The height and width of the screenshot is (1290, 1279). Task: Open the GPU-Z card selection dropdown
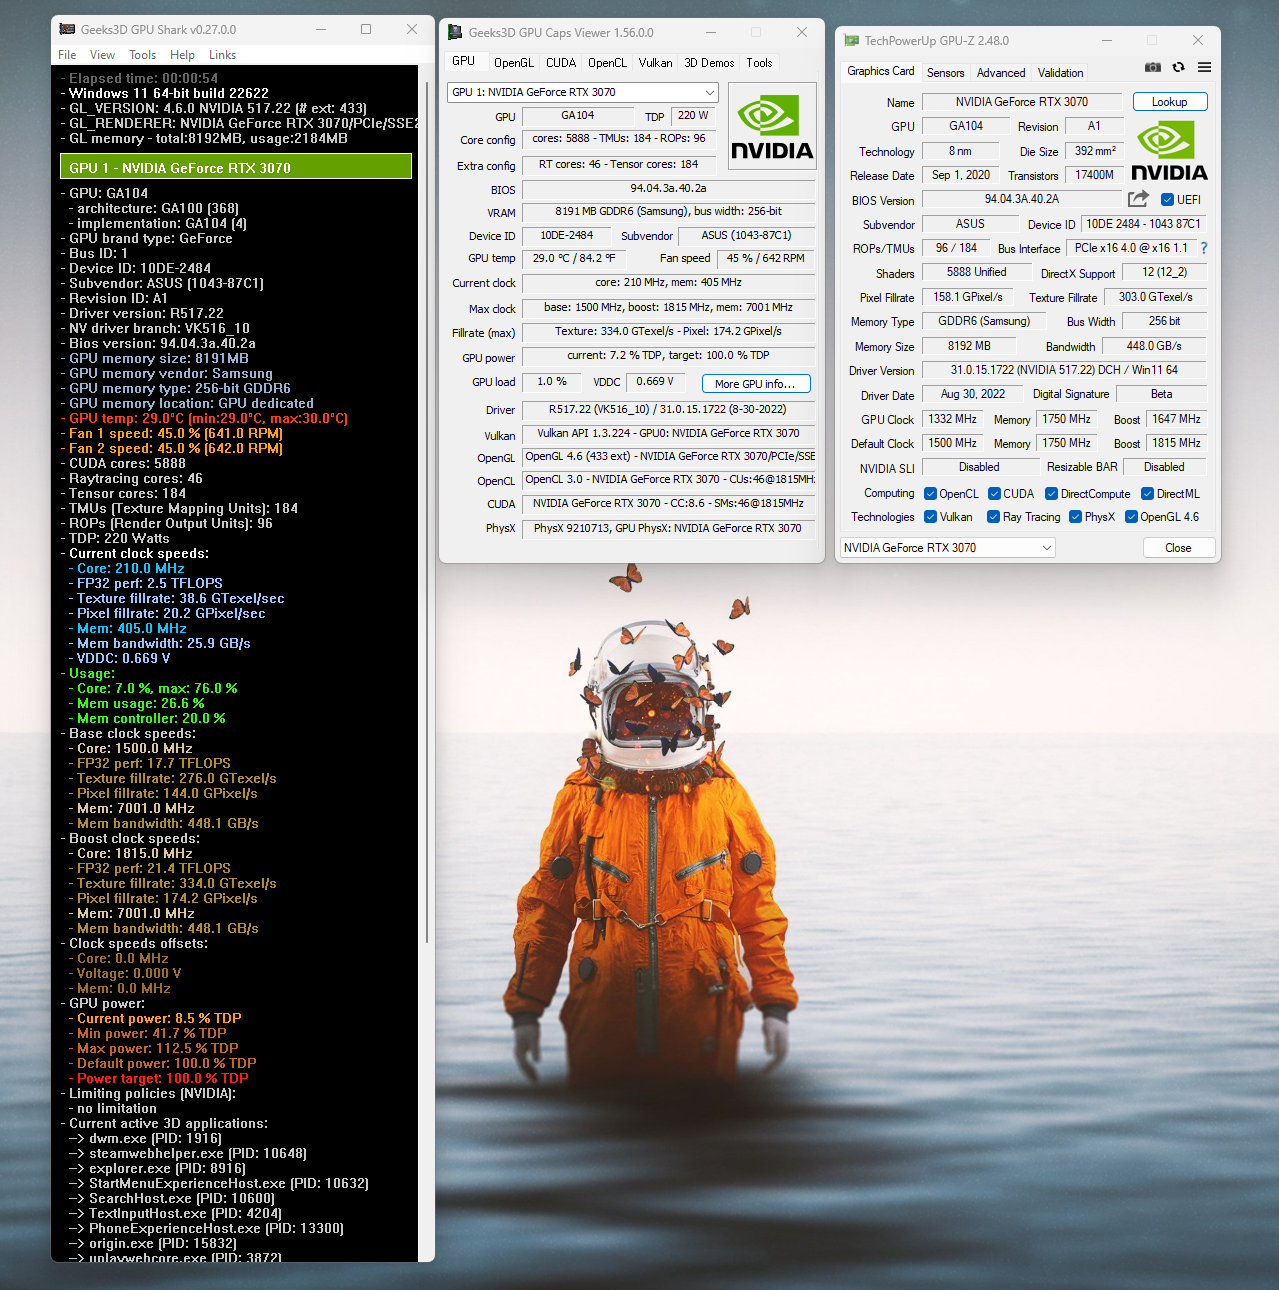[x=948, y=547]
